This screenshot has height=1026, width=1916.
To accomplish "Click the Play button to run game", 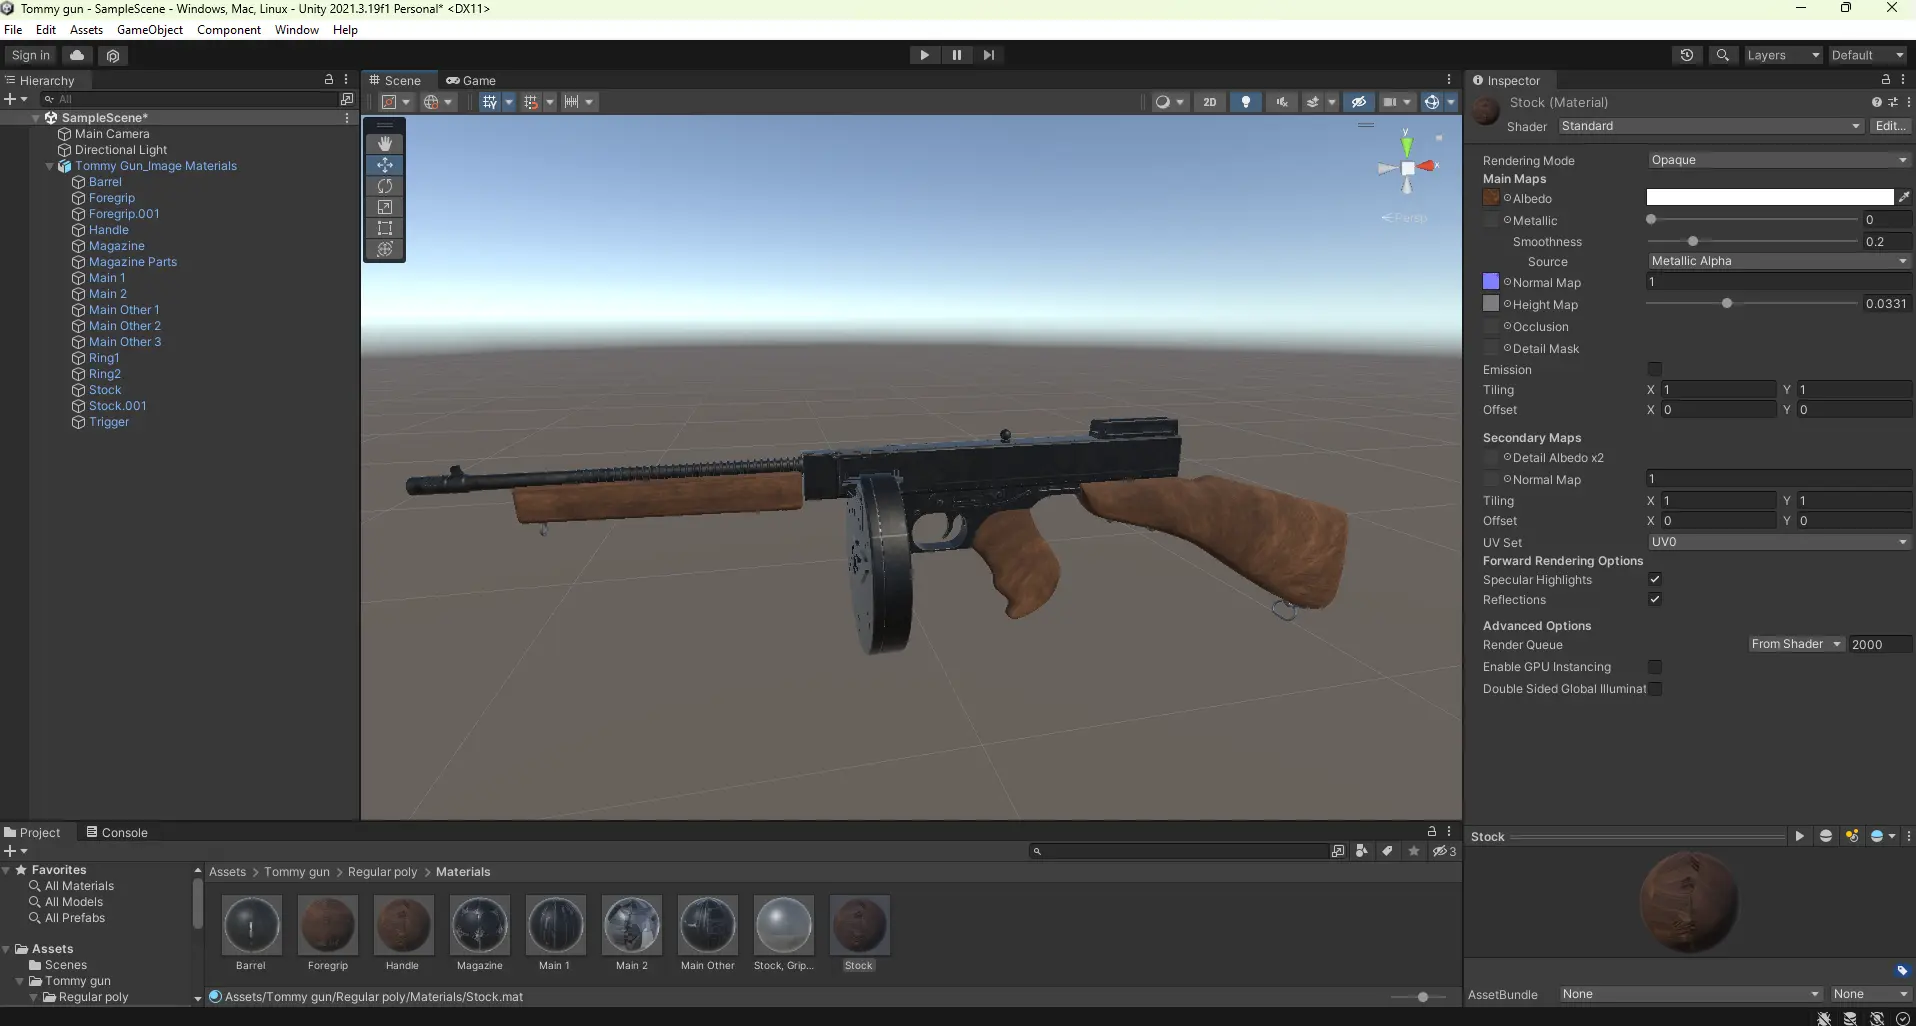I will tap(924, 55).
